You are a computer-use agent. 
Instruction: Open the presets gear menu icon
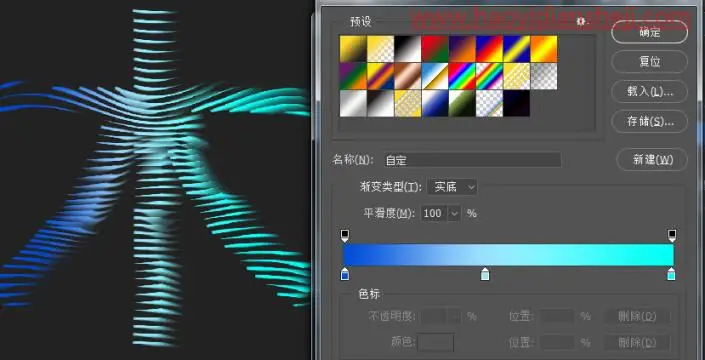pyautogui.click(x=581, y=21)
